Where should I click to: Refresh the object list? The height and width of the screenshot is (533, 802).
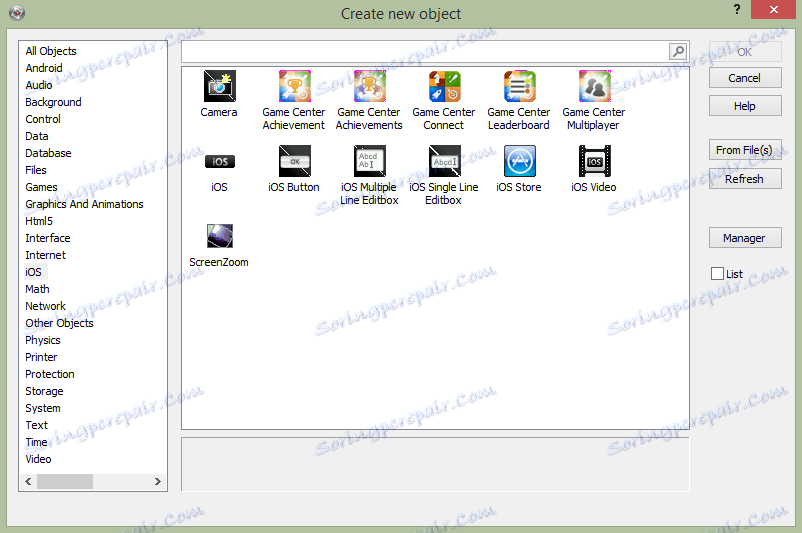[745, 179]
